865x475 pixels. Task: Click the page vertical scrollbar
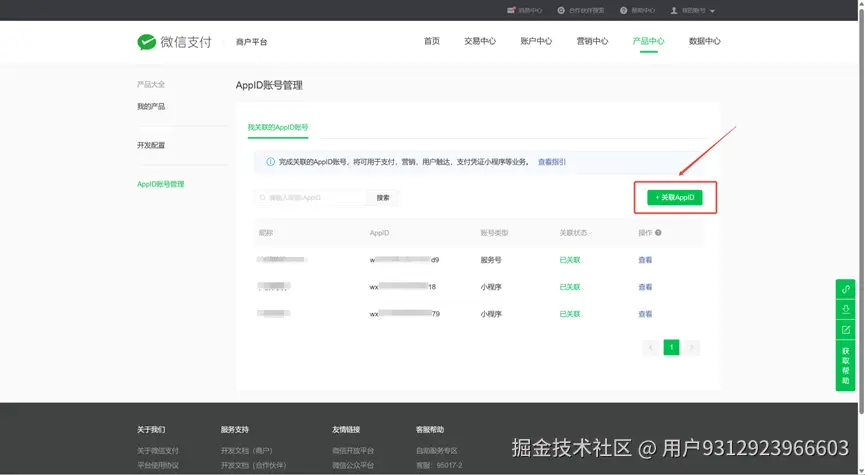click(x=861, y=210)
